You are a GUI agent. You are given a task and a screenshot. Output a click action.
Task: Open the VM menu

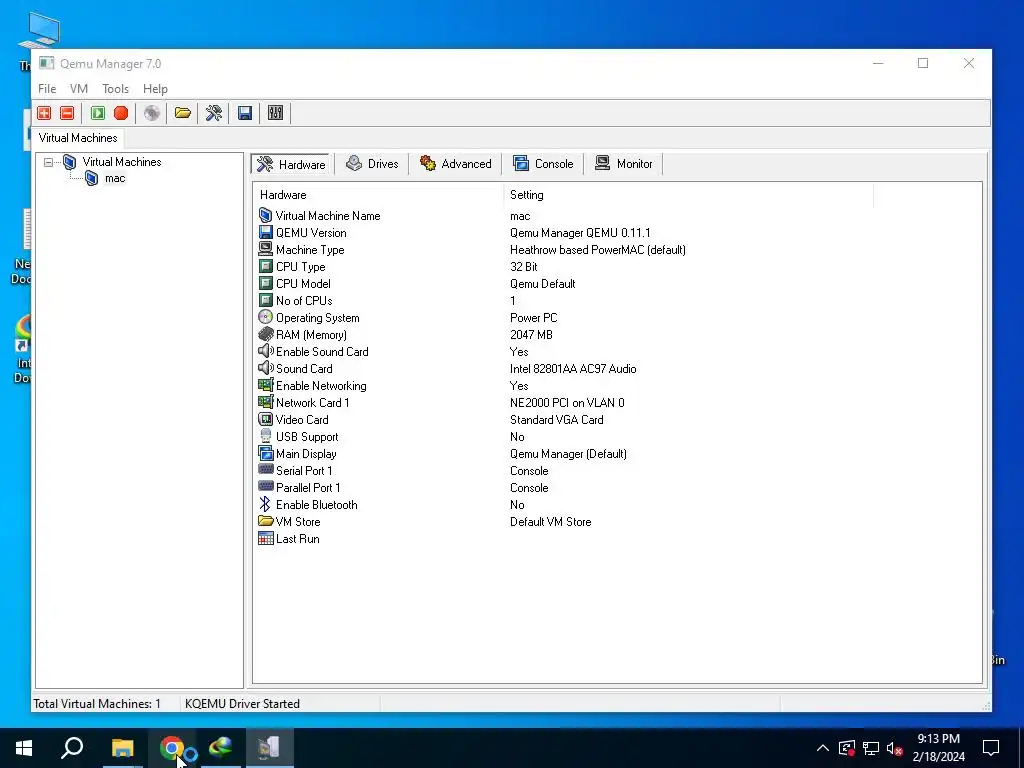79,89
